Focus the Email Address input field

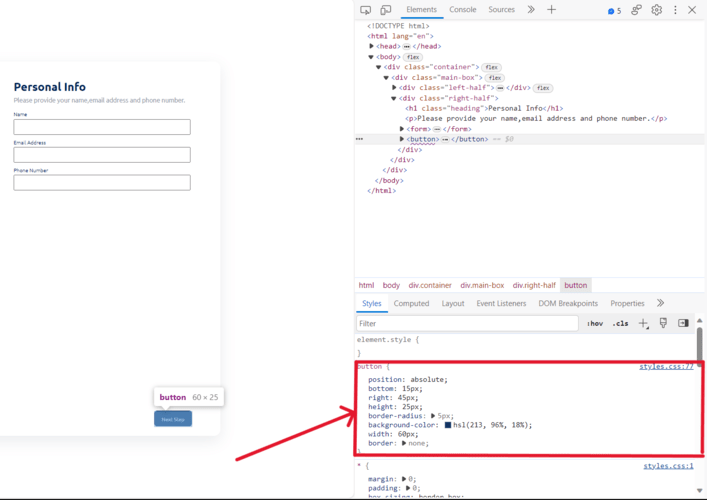click(x=102, y=155)
